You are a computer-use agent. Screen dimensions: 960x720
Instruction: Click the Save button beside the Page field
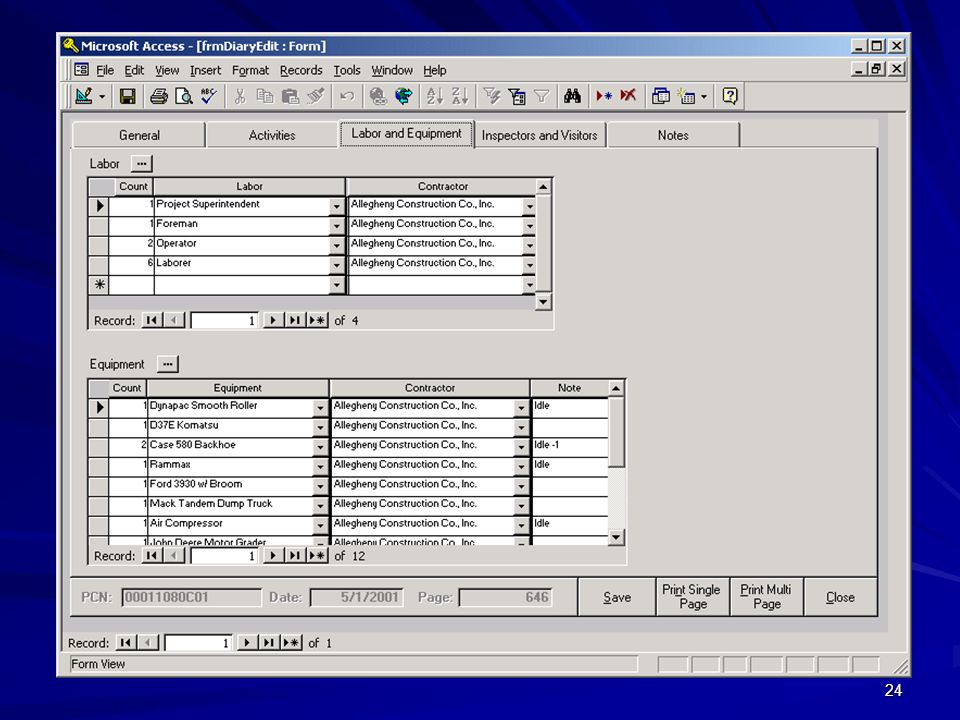(617, 597)
